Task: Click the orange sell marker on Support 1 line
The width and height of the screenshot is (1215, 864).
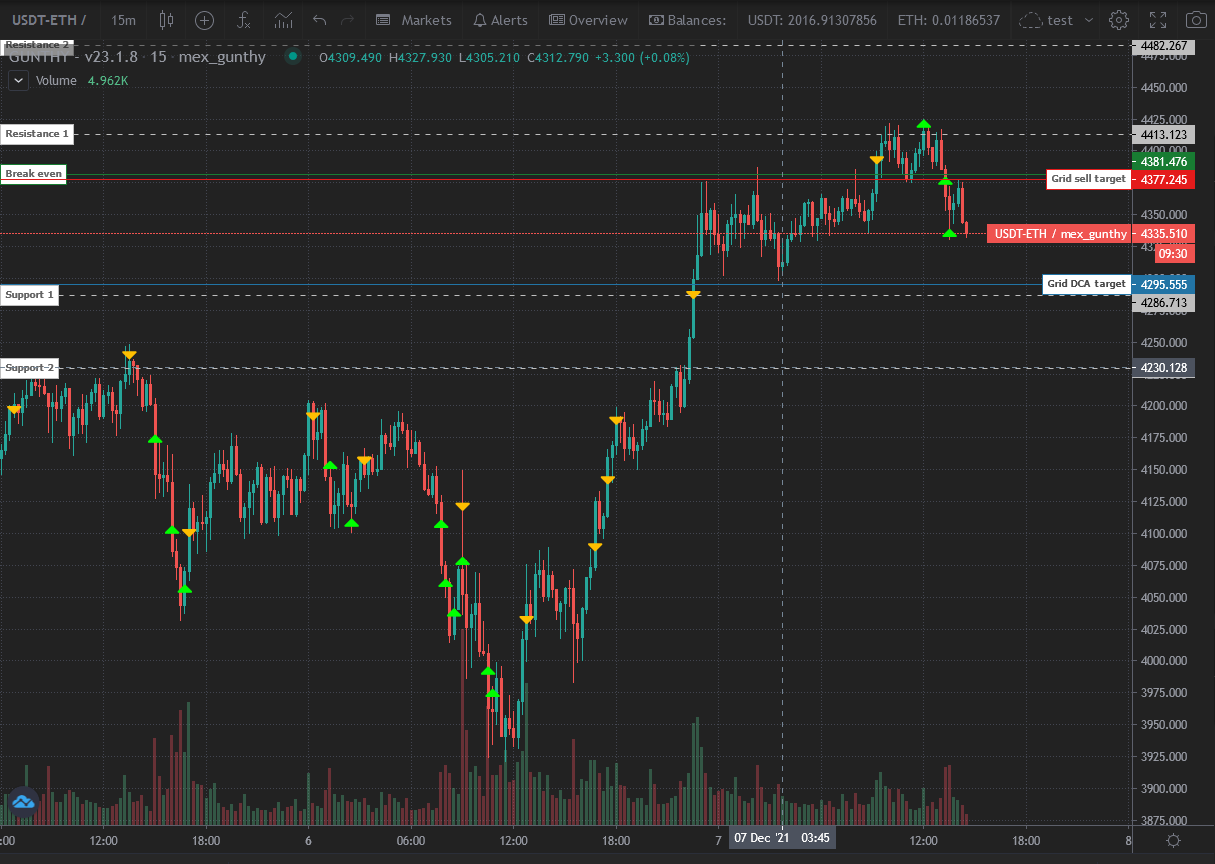Action: [x=693, y=294]
